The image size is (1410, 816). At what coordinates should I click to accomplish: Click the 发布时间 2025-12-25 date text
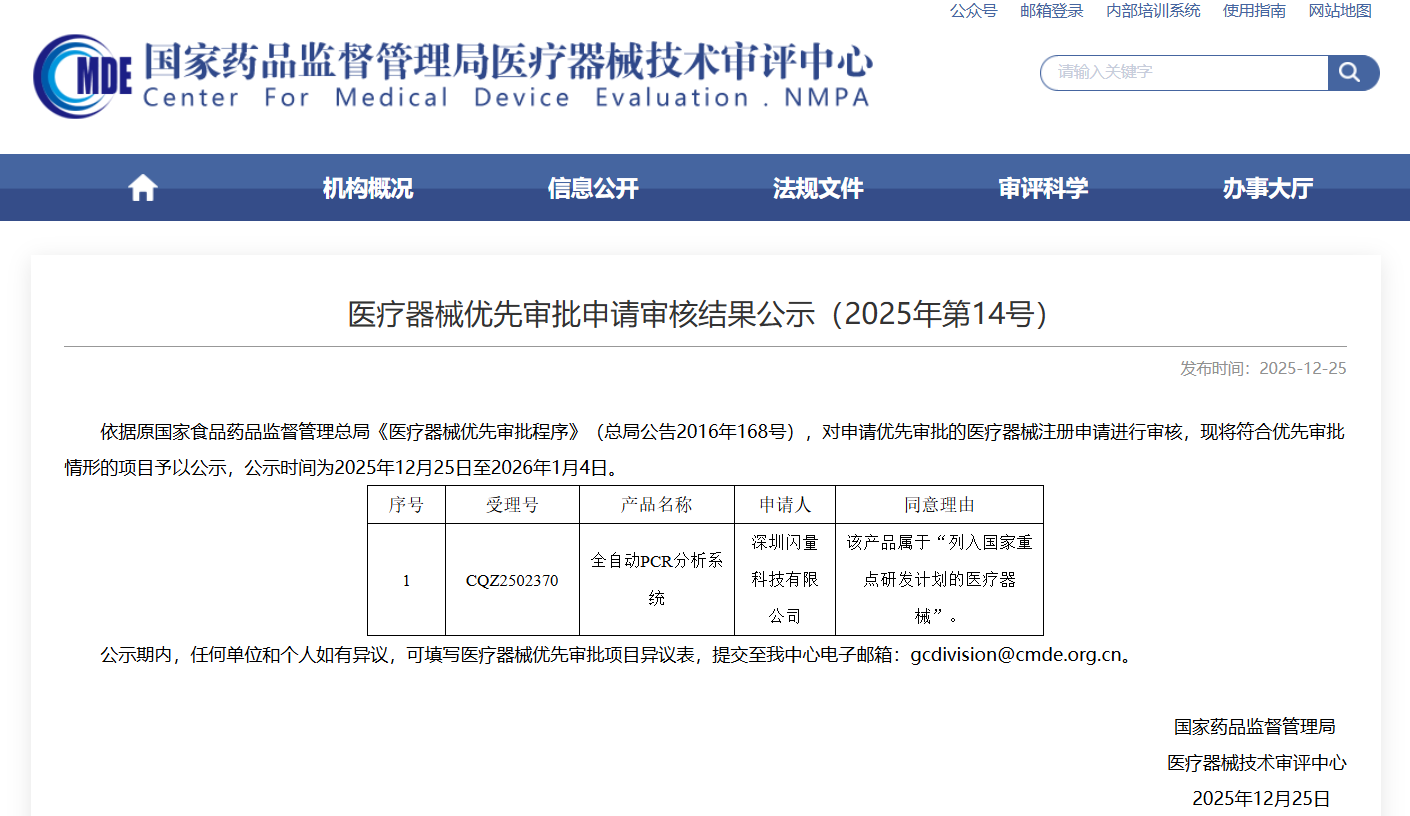coord(1263,369)
